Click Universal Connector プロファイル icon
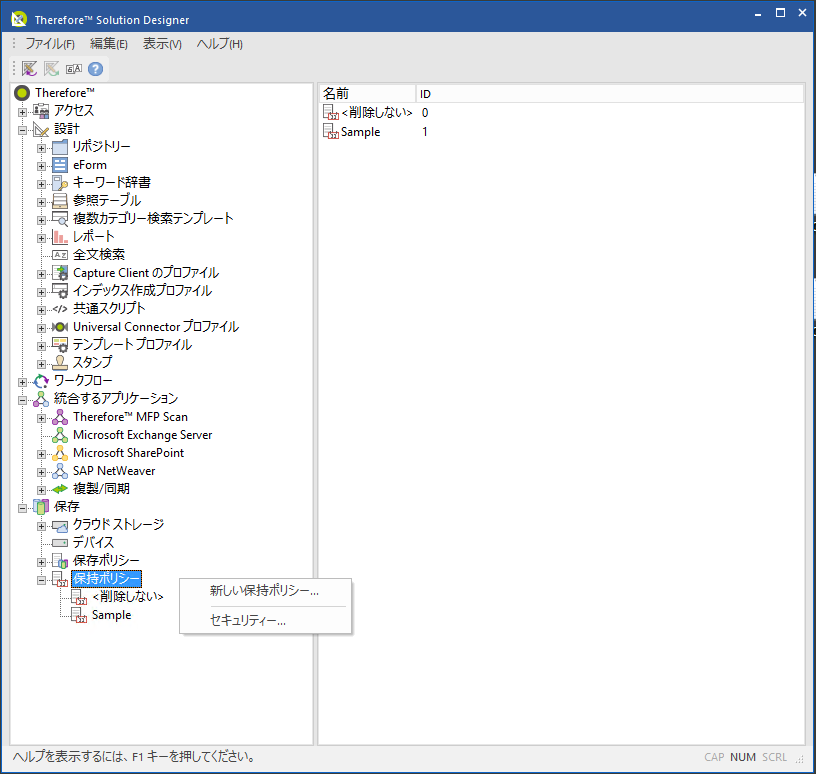Image resolution: width=816 pixels, height=774 pixels. click(x=60, y=327)
